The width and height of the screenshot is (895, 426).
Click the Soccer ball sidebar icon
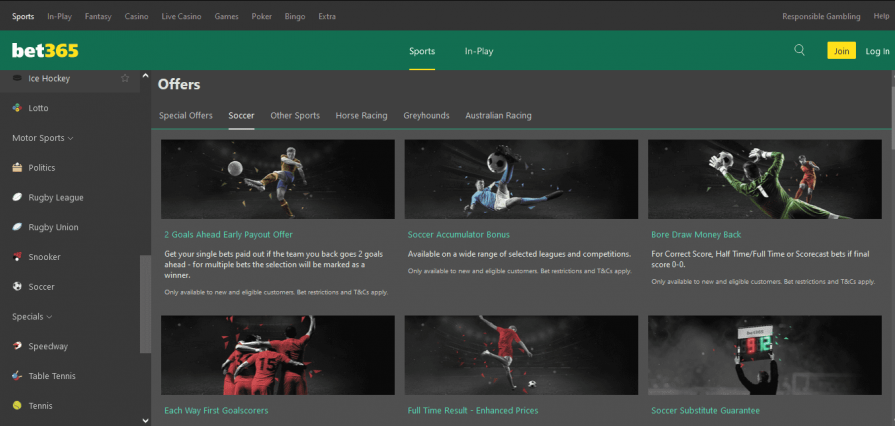click(17, 287)
